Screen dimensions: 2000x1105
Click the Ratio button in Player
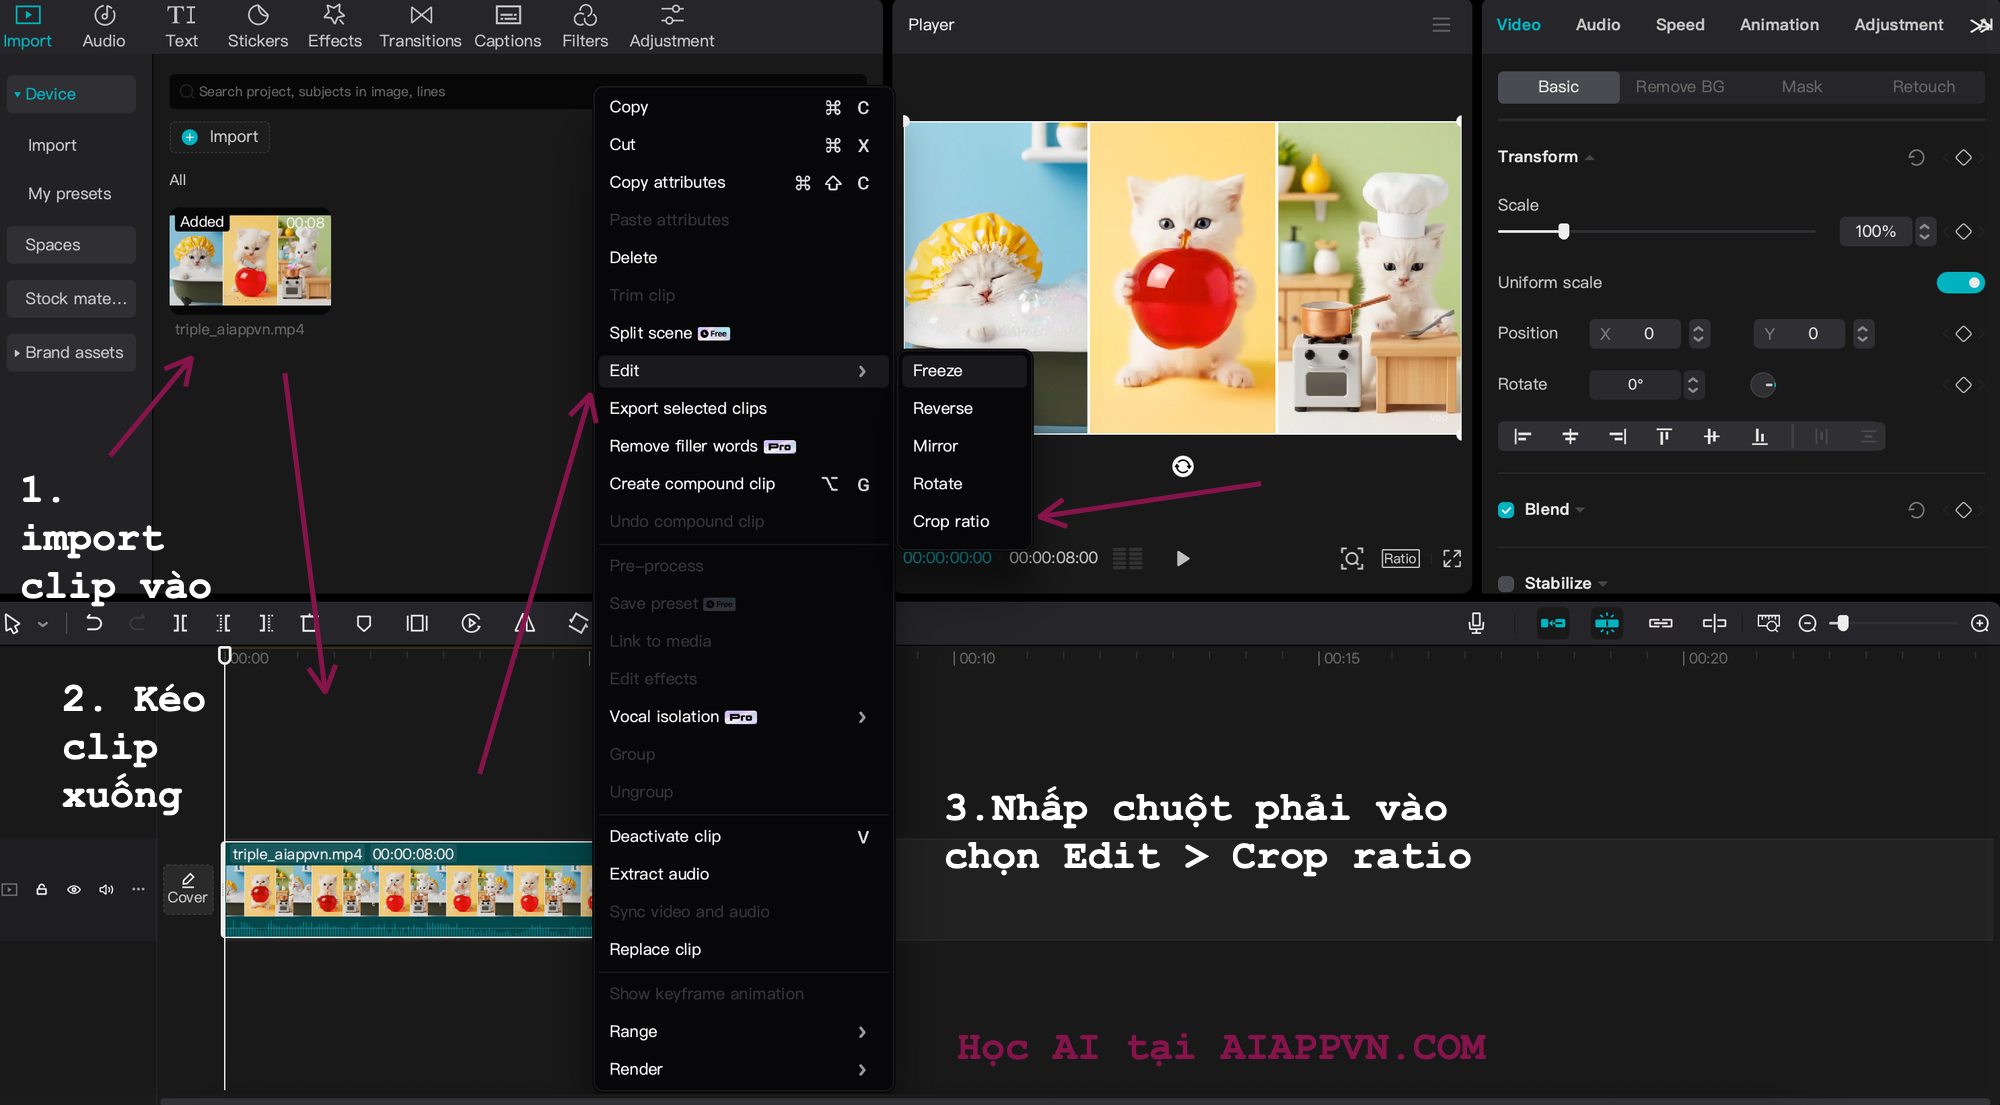click(x=1399, y=558)
